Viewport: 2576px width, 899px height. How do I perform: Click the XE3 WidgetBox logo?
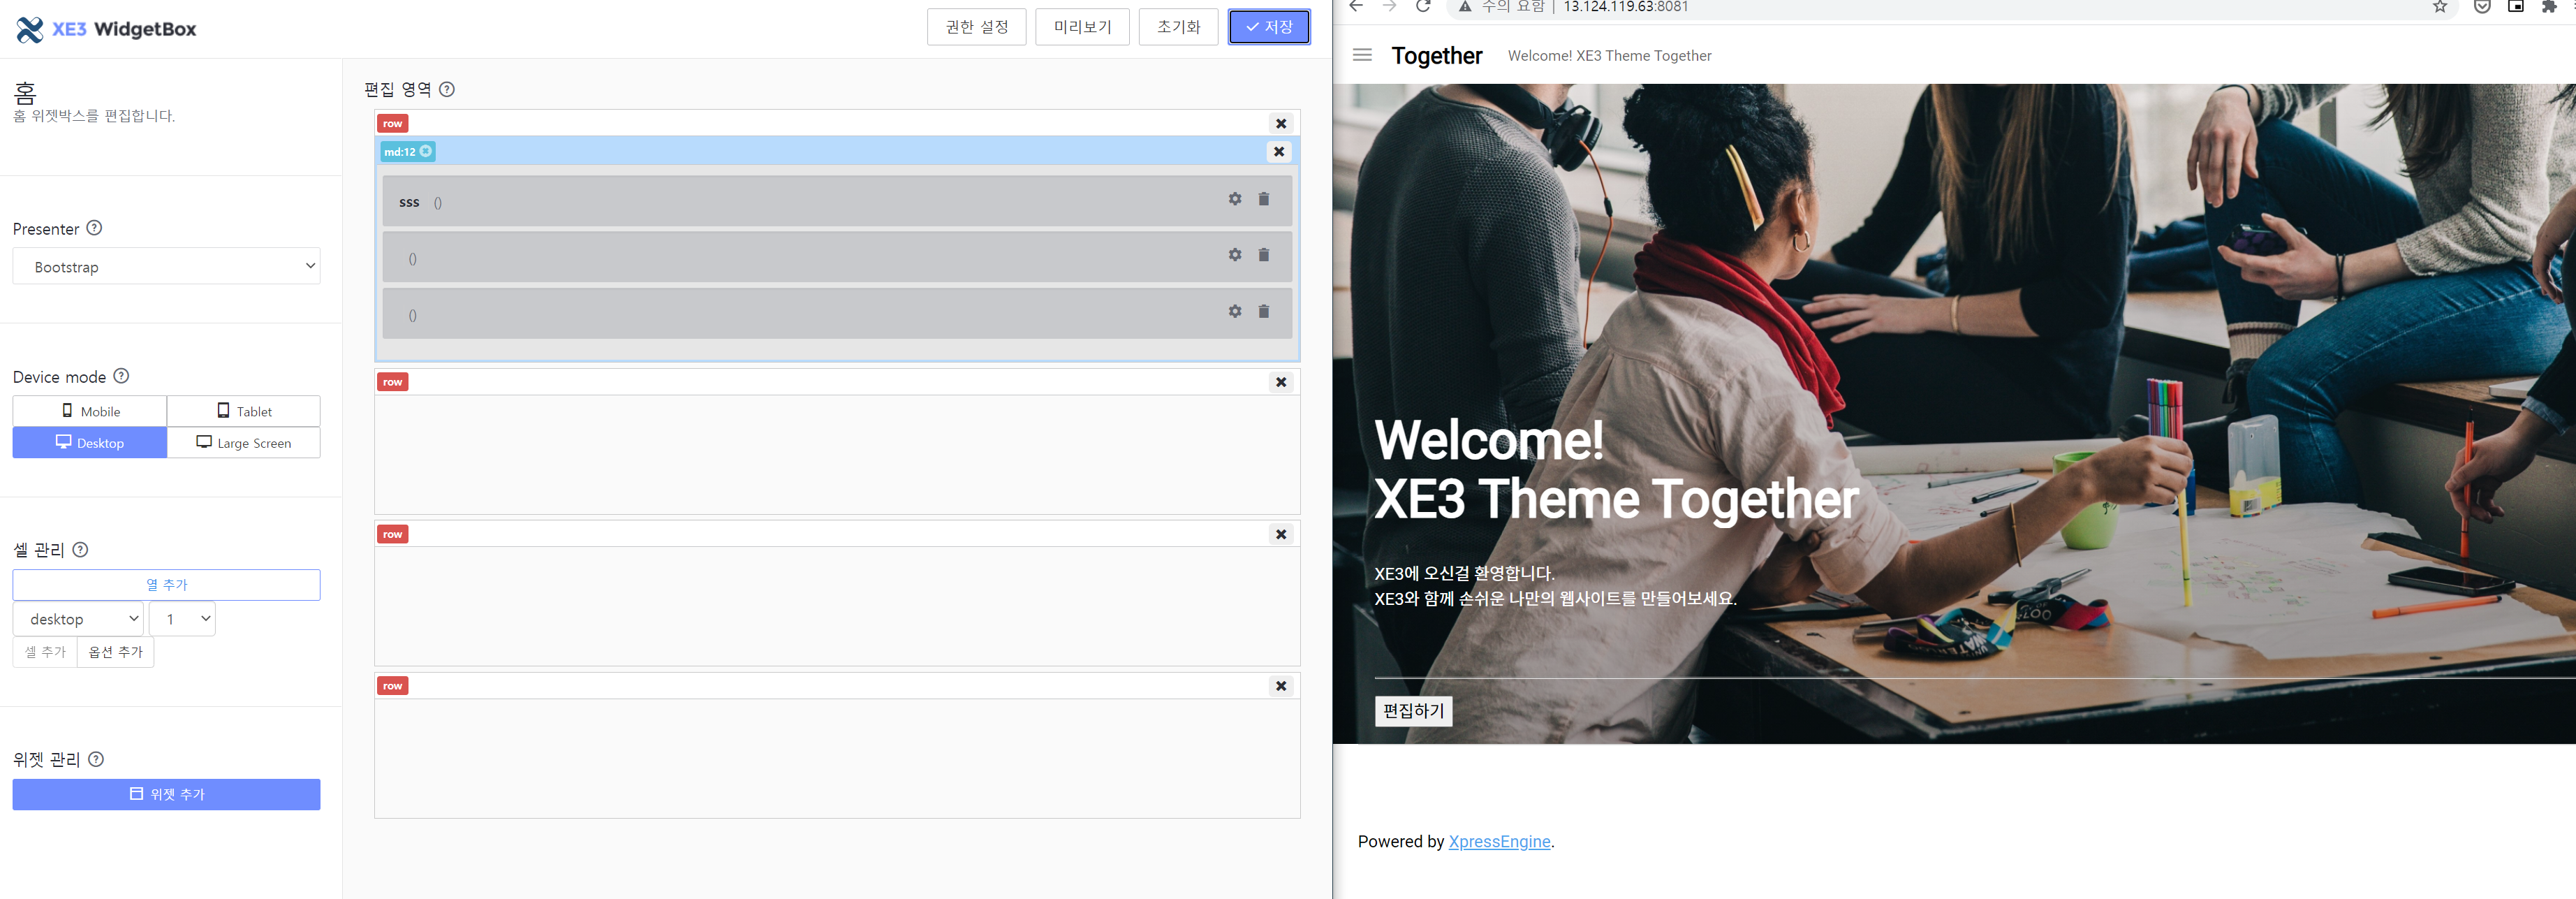coord(106,29)
